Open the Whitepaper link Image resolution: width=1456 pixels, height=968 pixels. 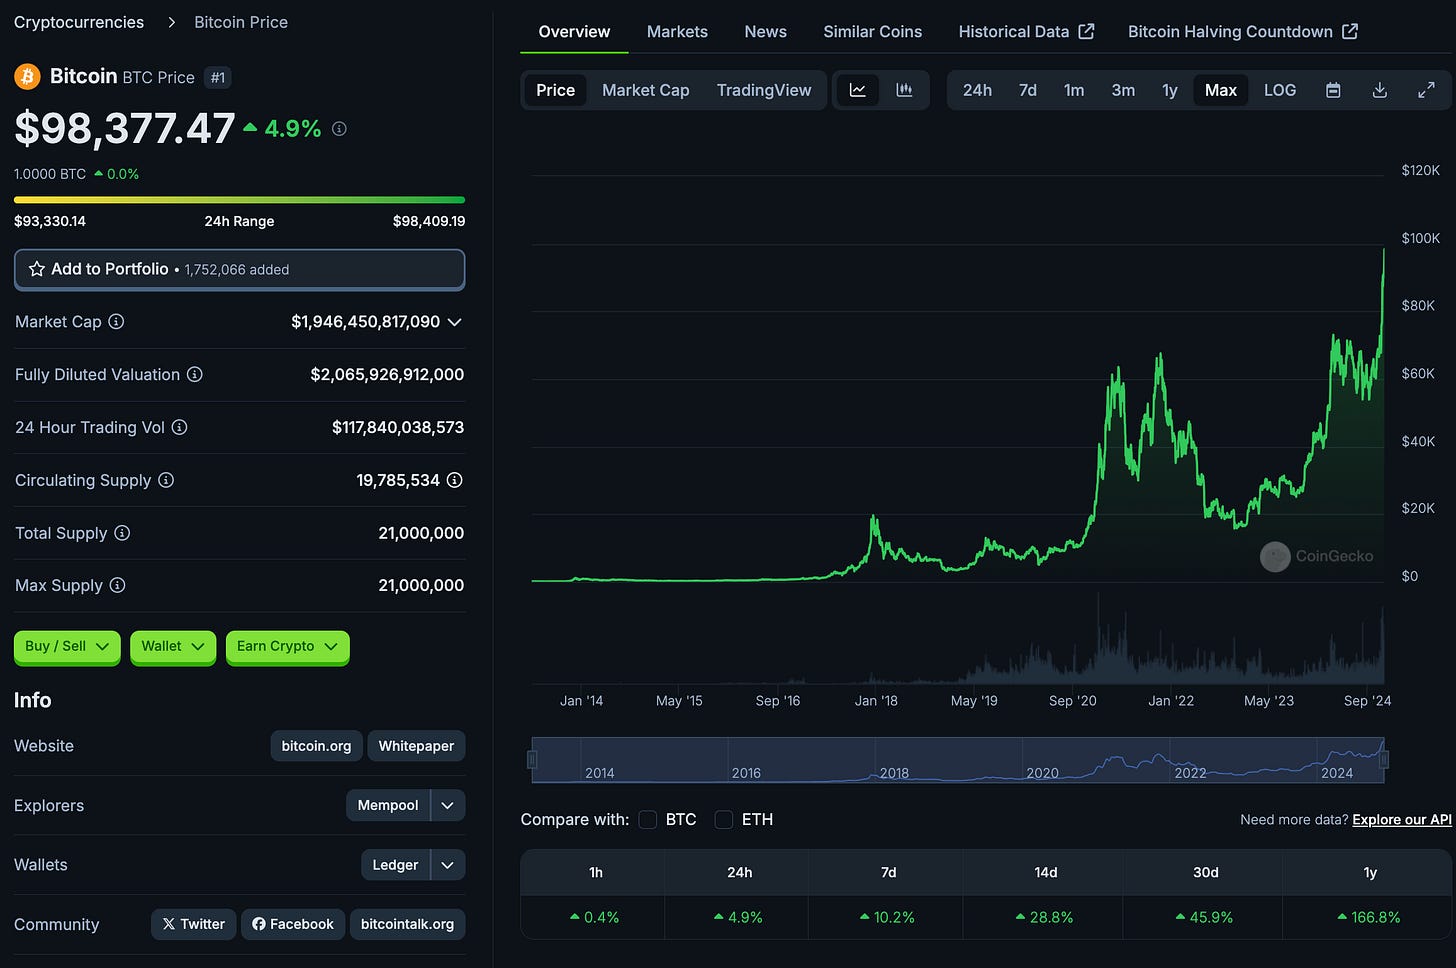[x=416, y=746]
